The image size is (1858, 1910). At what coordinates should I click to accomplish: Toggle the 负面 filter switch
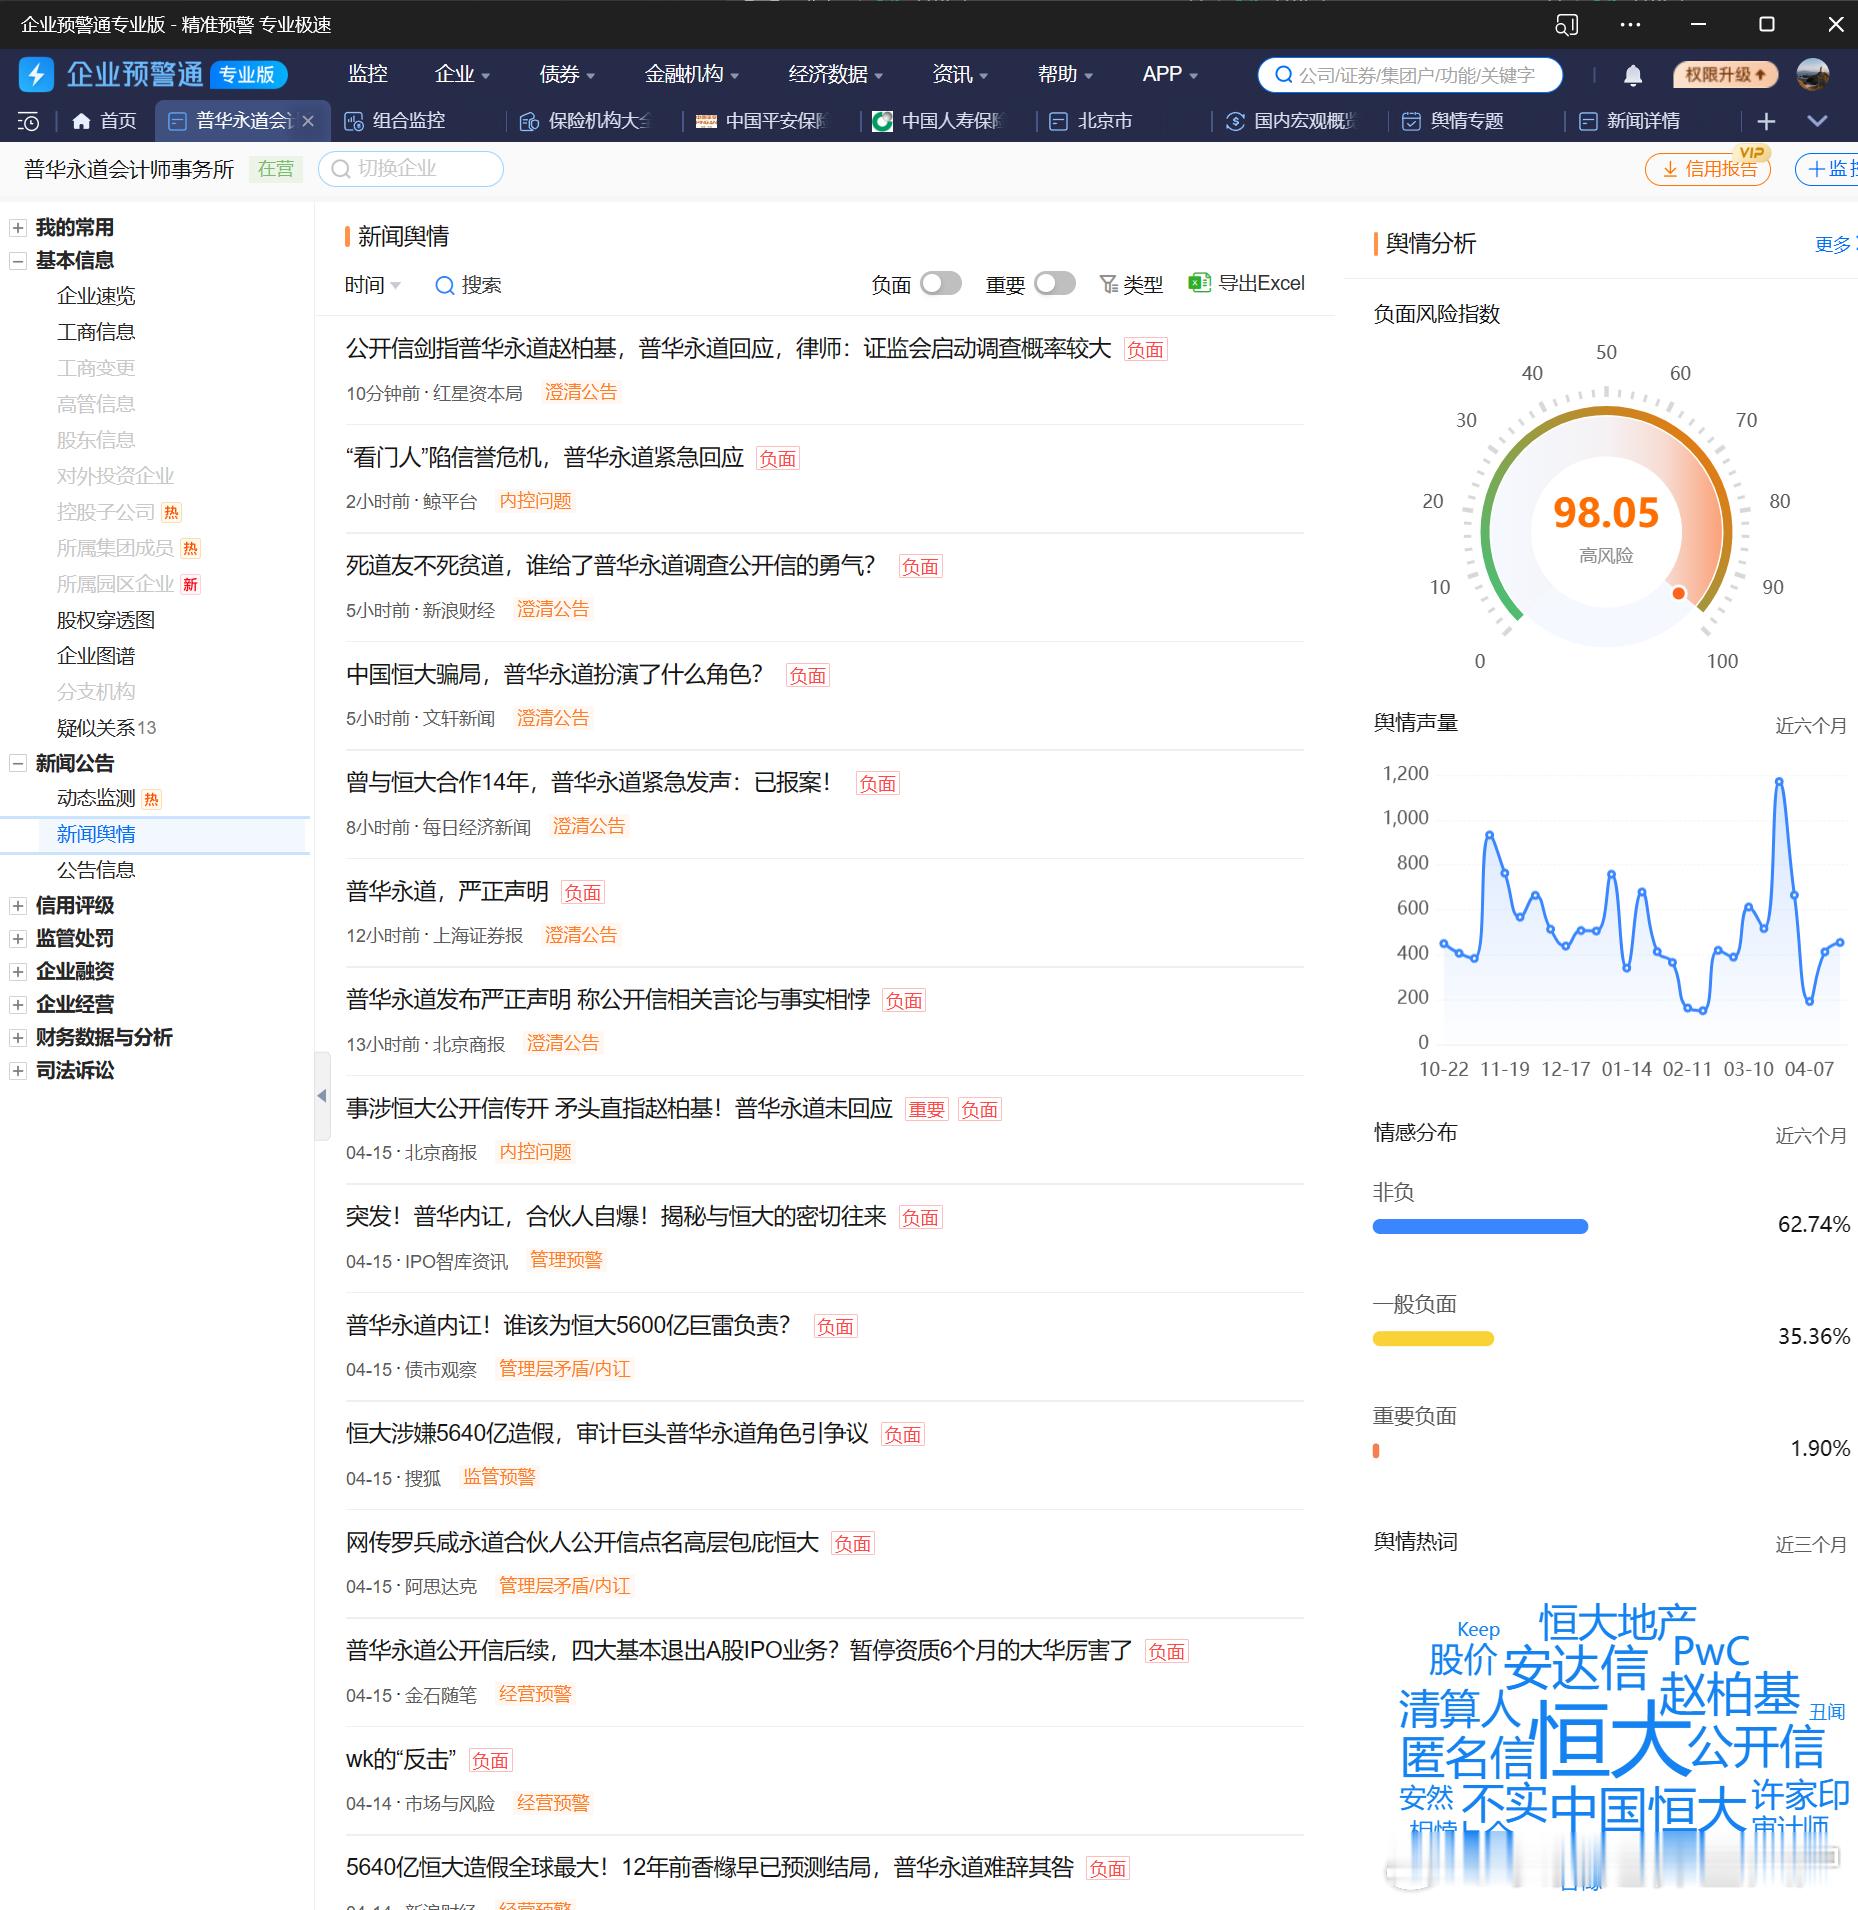tap(940, 284)
